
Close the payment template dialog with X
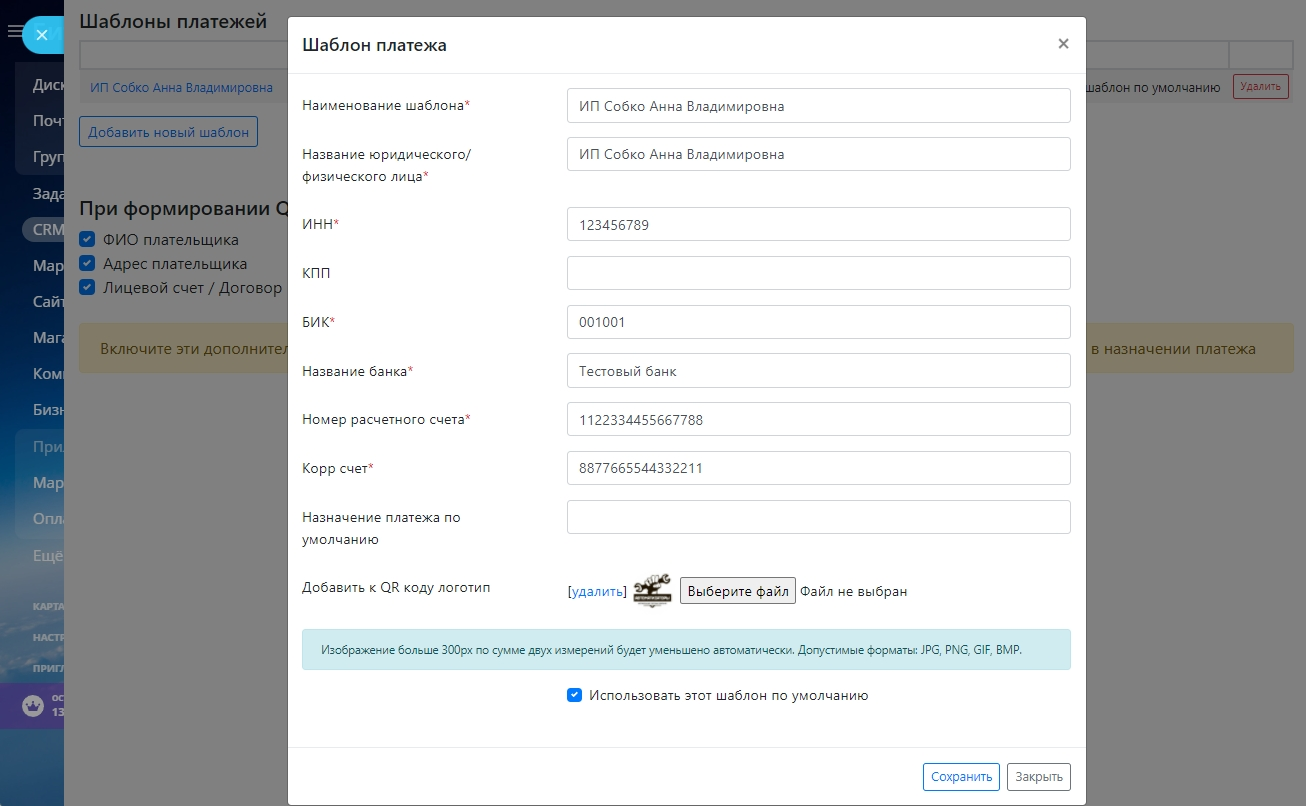coord(1063,44)
